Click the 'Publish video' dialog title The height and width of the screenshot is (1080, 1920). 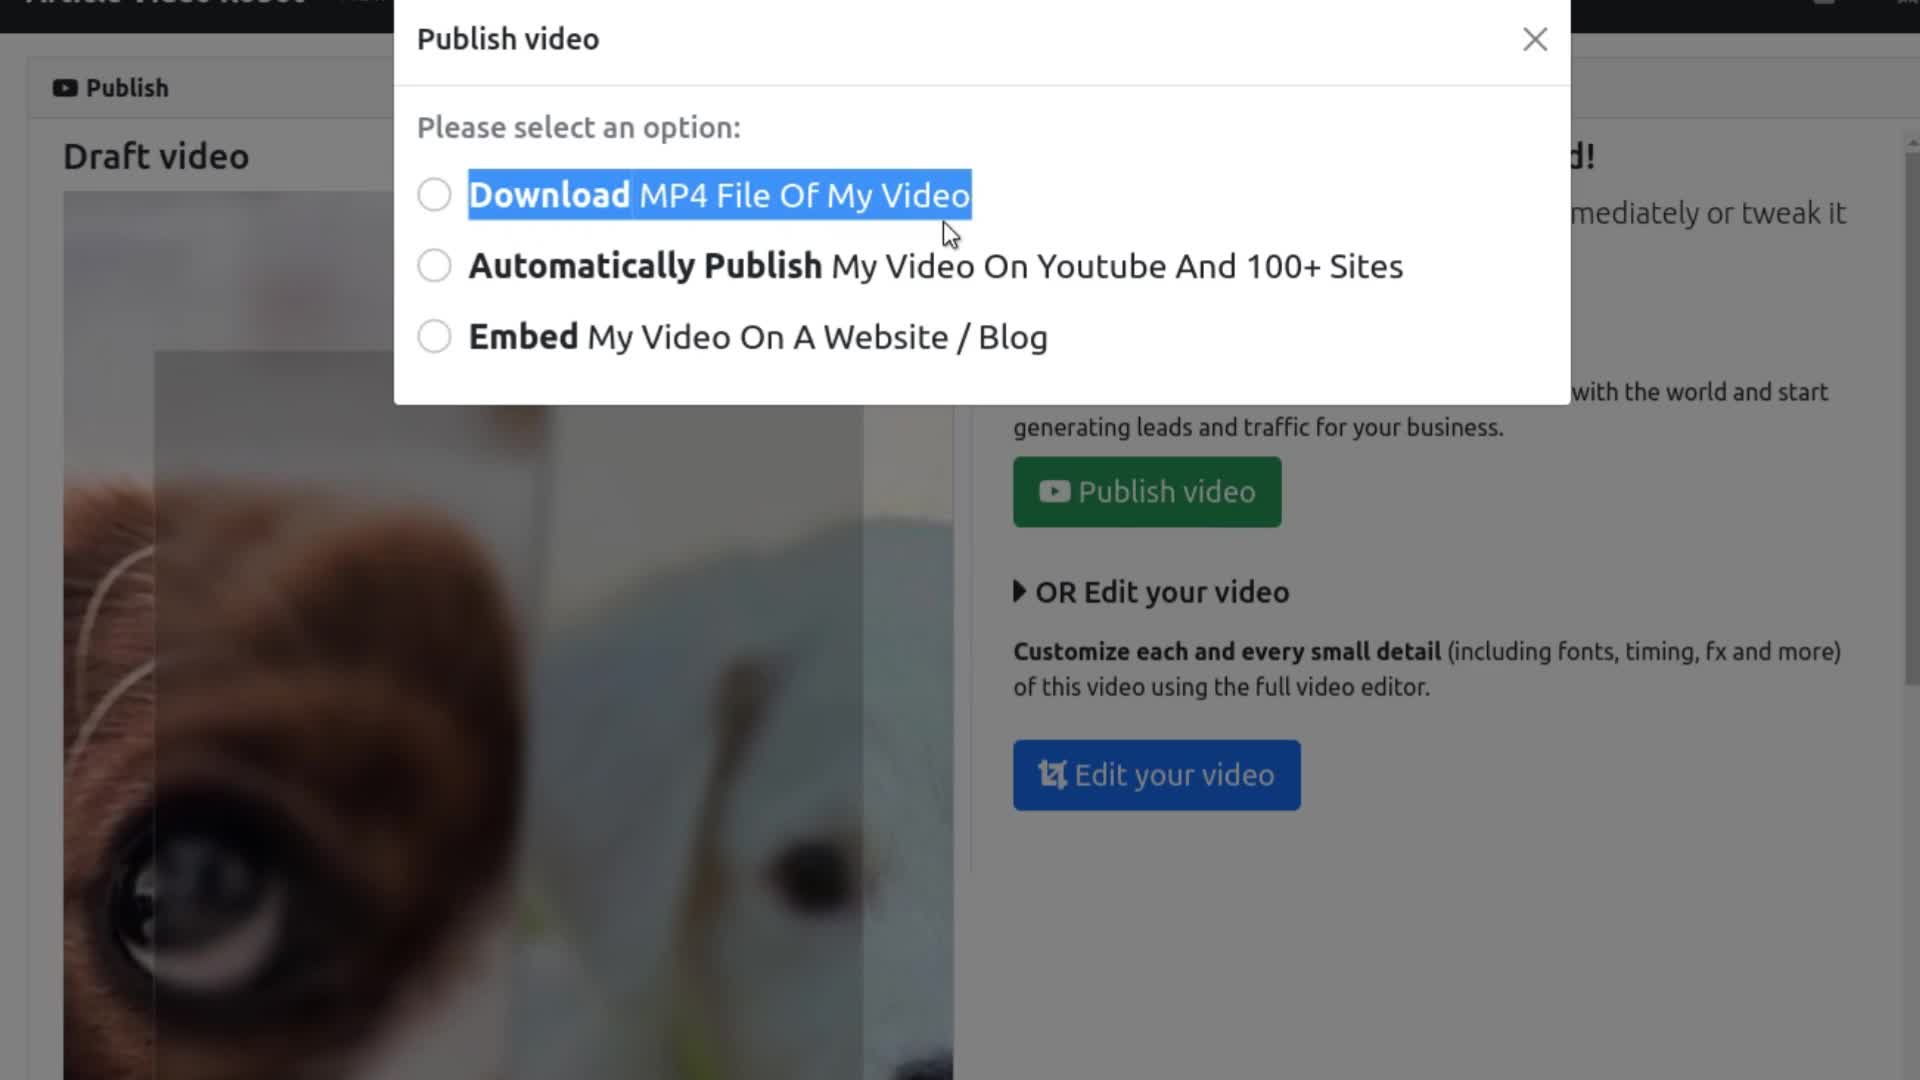[x=508, y=39]
